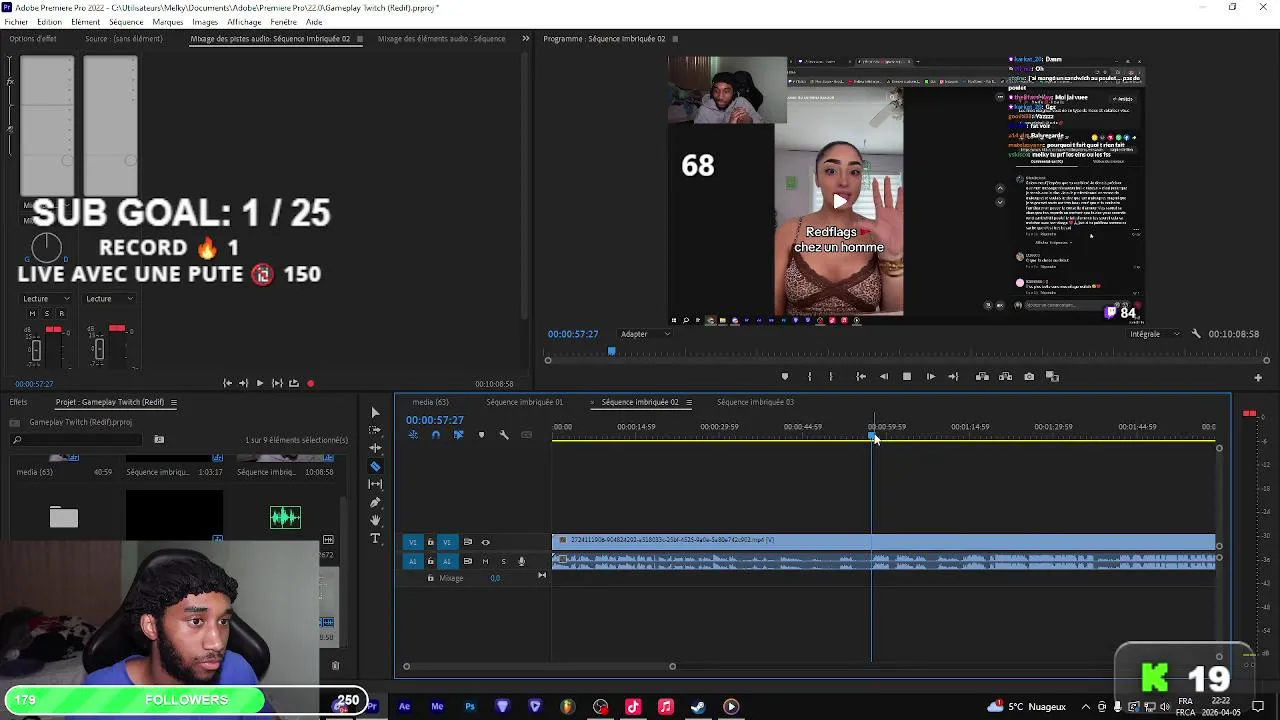Image resolution: width=1280 pixels, height=720 pixels.
Task: Add marker in Program monitor
Action: click(785, 377)
